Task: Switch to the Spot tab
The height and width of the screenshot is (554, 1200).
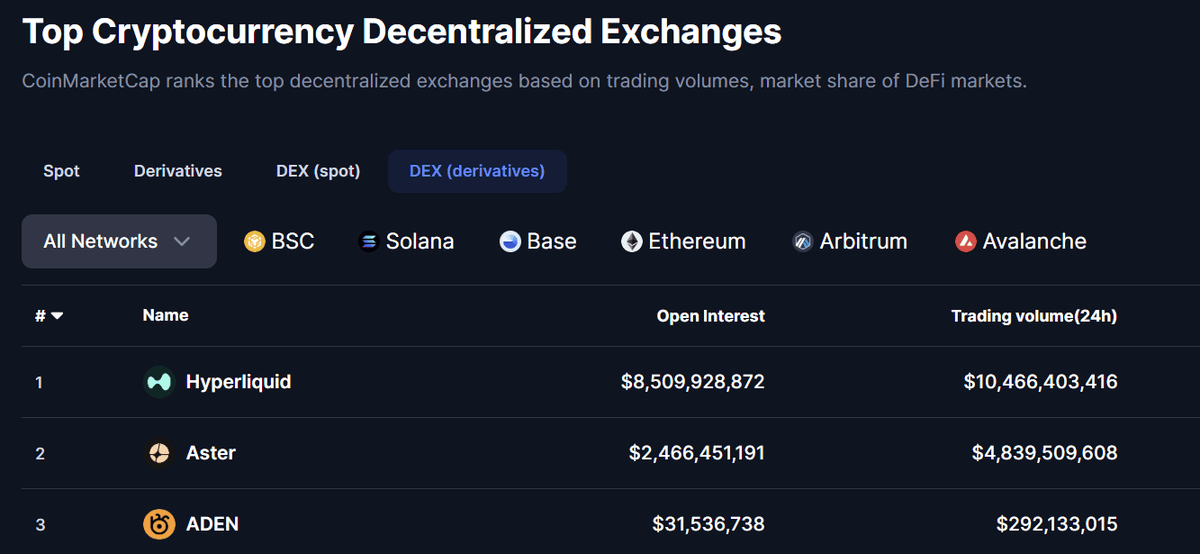Action: point(61,171)
